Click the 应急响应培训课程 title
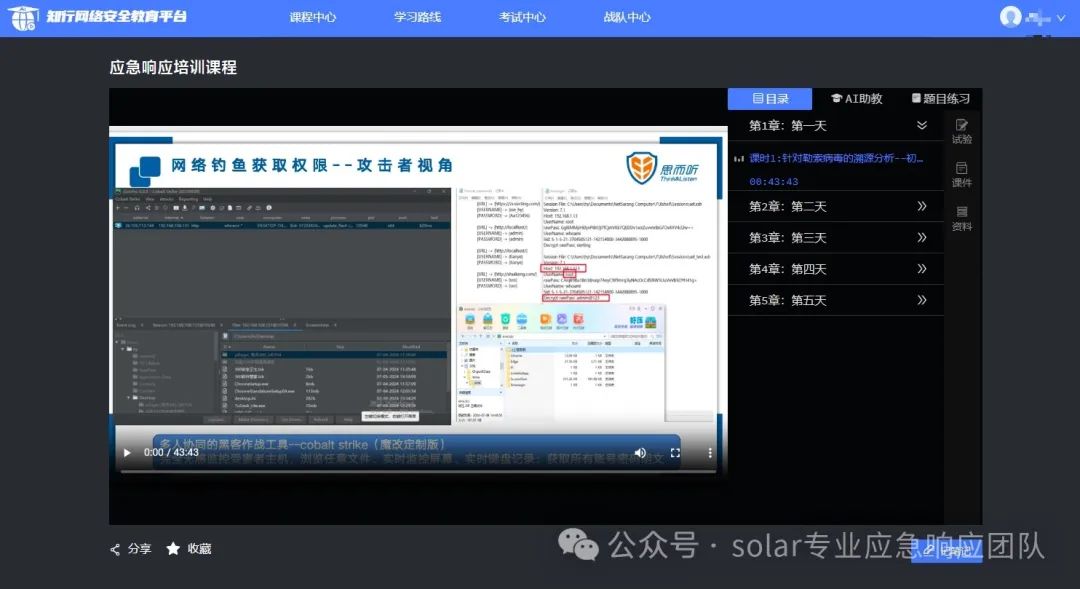Screen dimensions: 1080x589 point(173,68)
